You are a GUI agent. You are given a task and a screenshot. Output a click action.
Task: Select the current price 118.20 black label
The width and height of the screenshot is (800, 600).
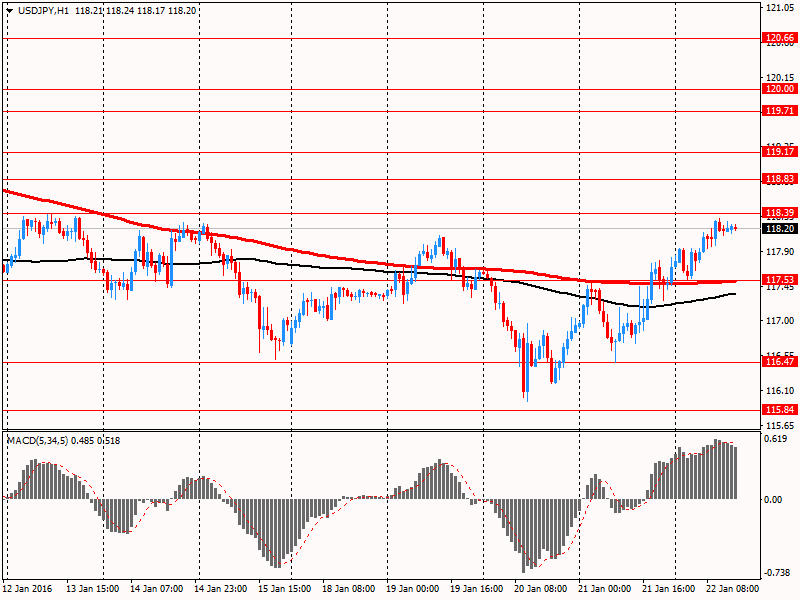(779, 228)
